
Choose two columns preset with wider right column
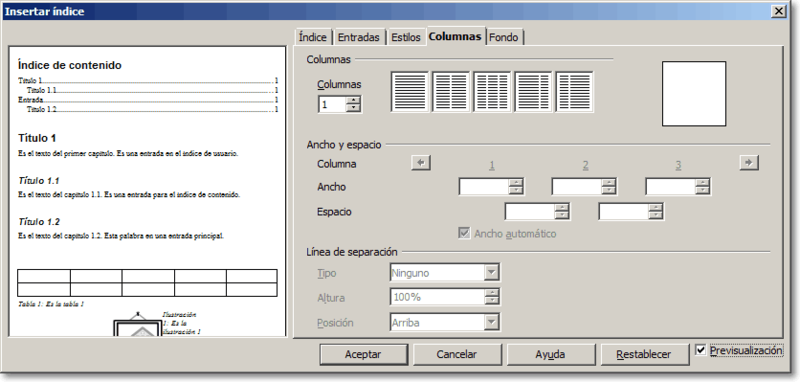574,92
